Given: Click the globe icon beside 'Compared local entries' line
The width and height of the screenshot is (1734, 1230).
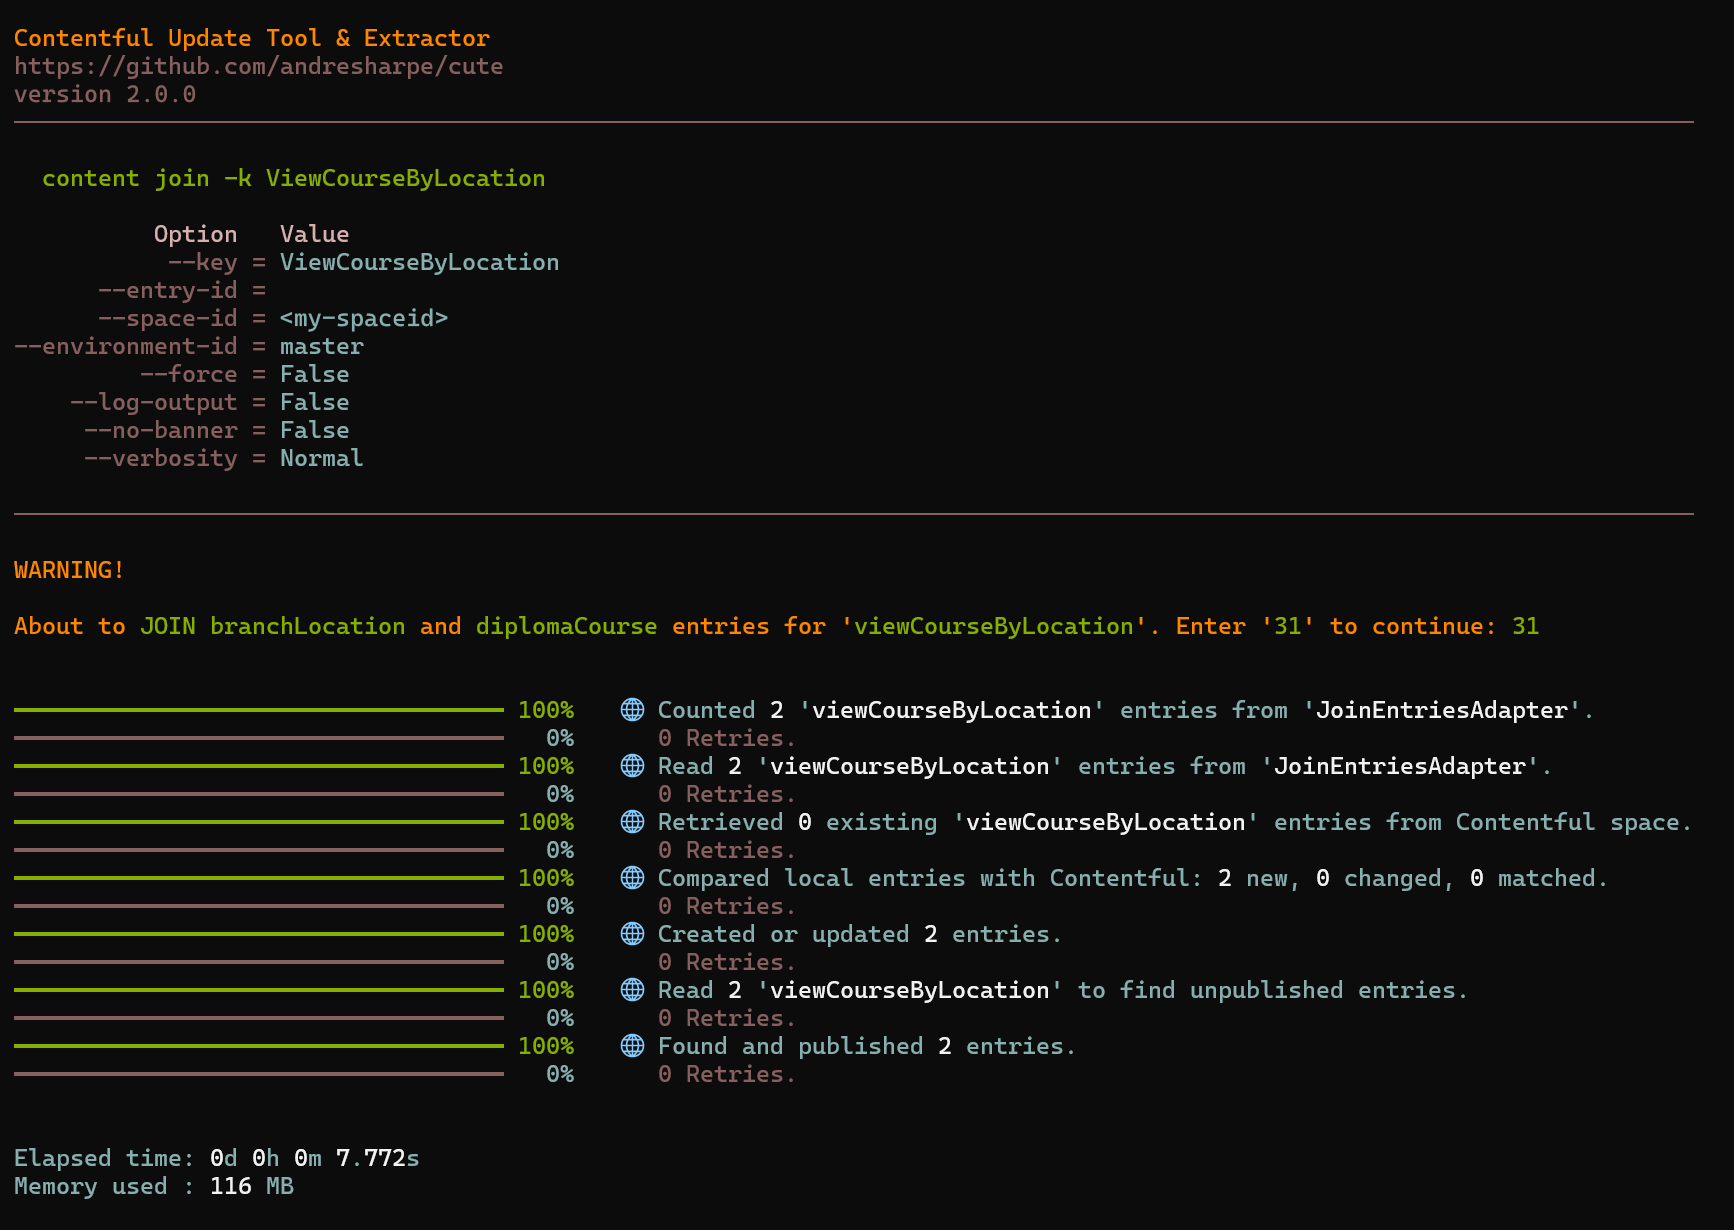Looking at the screenshot, I should pos(632,878).
